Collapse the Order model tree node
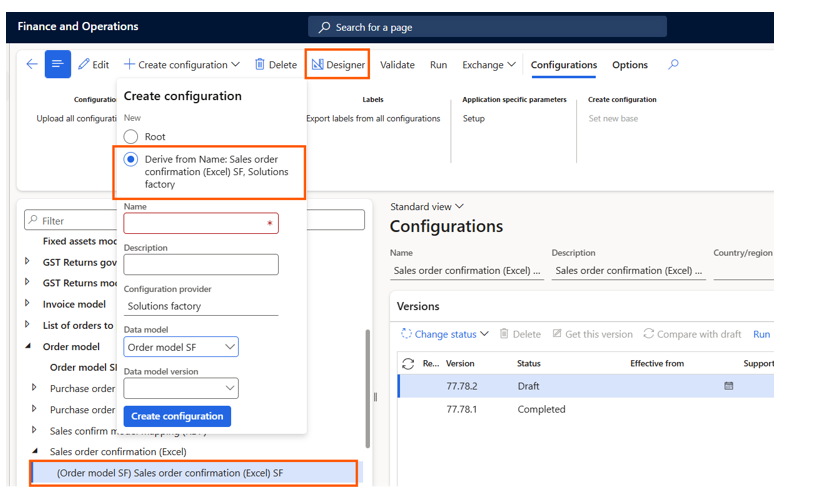The width and height of the screenshot is (824, 499). (28, 346)
